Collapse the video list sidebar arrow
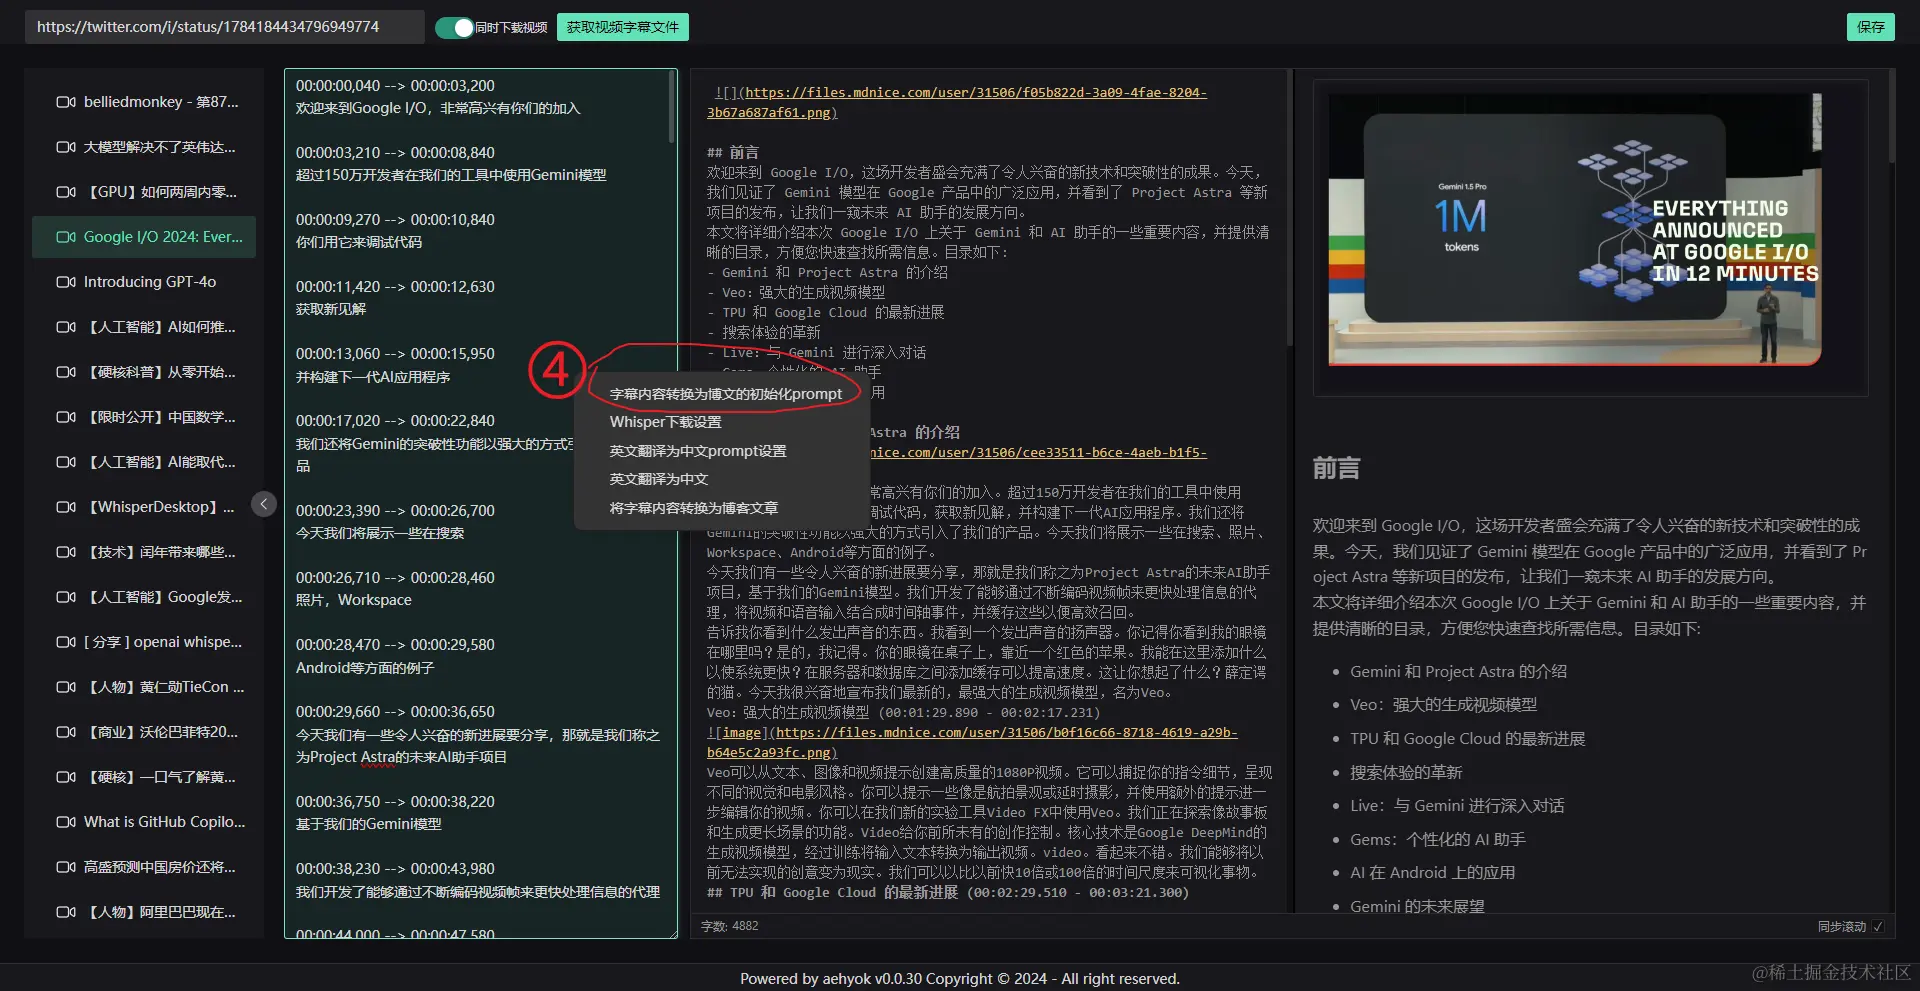This screenshot has height=991, width=1920. tap(263, 504)
